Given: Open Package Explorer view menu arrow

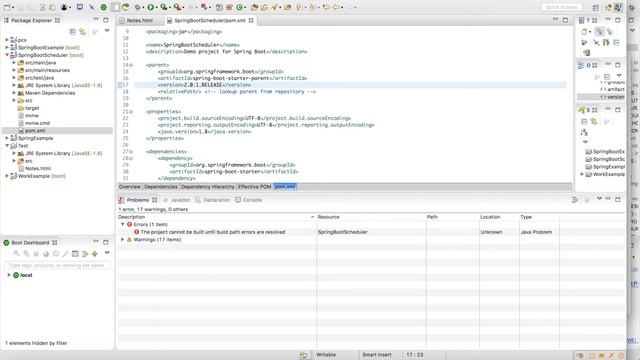Looking at the screenshot, I should pyautogui.click(x=107, y=31).
